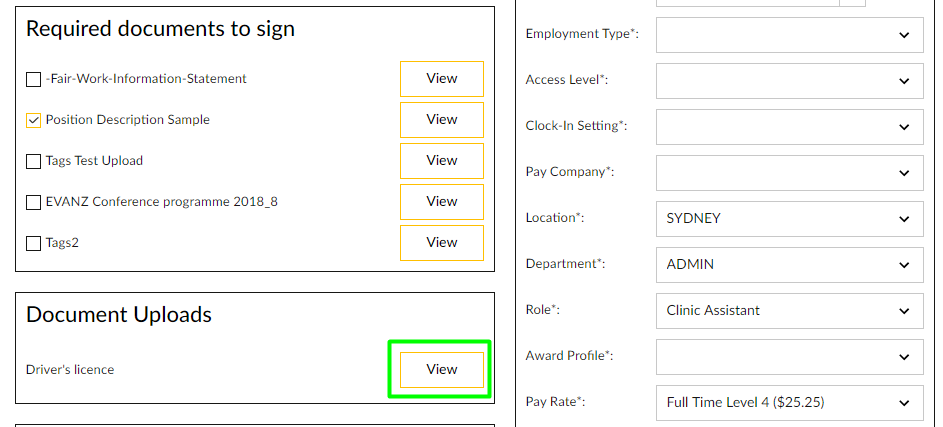View Position Description Sample document
The width and height of the screenshot is (943, 427).
(x=441, y=120)
